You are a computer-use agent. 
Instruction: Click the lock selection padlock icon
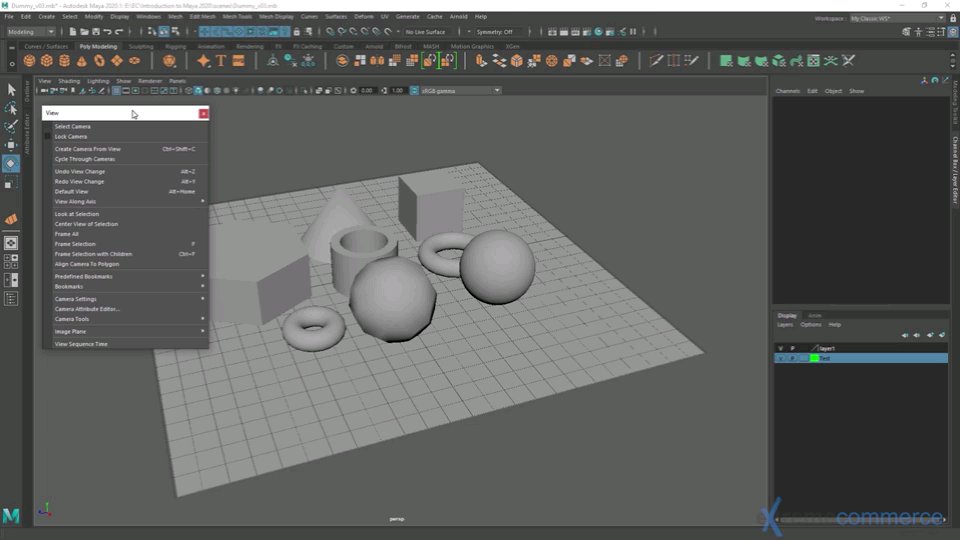pyautogui.click(x=297, y=32)
